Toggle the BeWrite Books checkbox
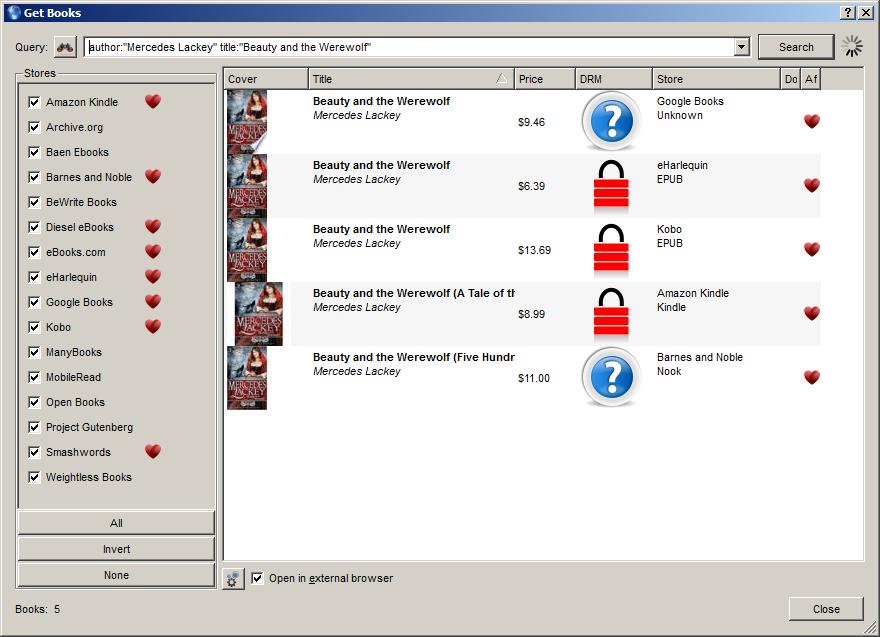The width and height of the screenshot is (880, 637). [34, 202]
